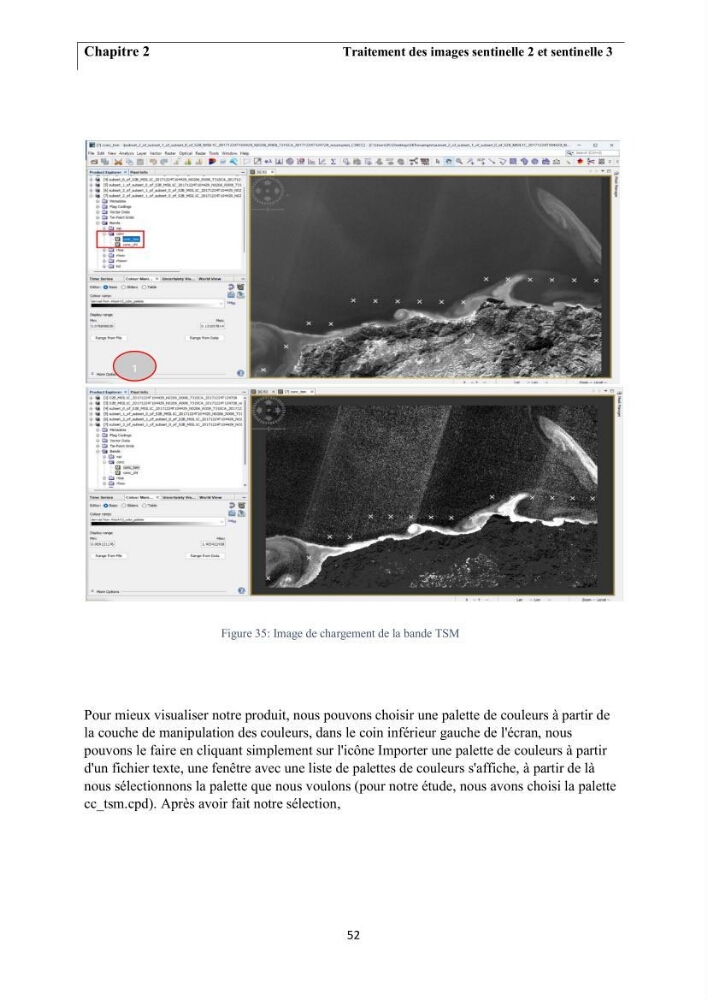
Task: Click reset arrow icon in top colour panel
Action: coord(231,287)
